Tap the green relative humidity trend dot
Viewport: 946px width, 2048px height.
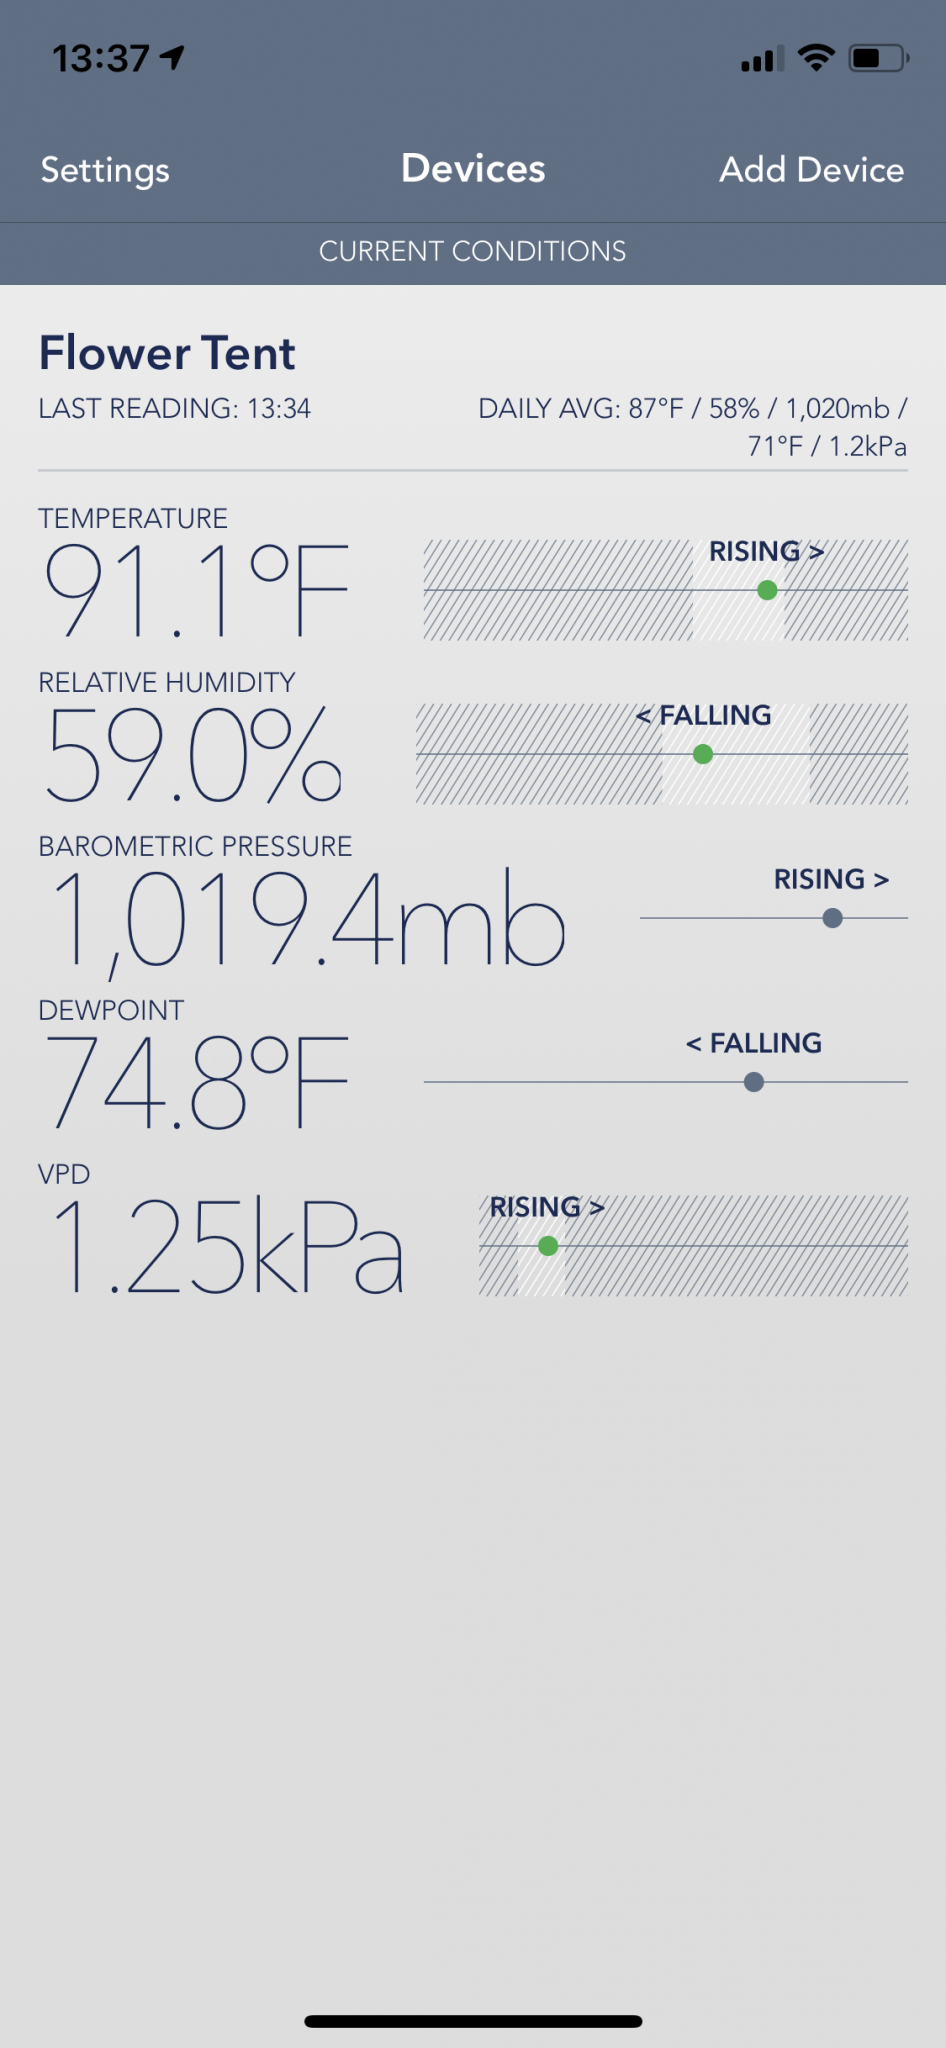[x=703, y=754]
